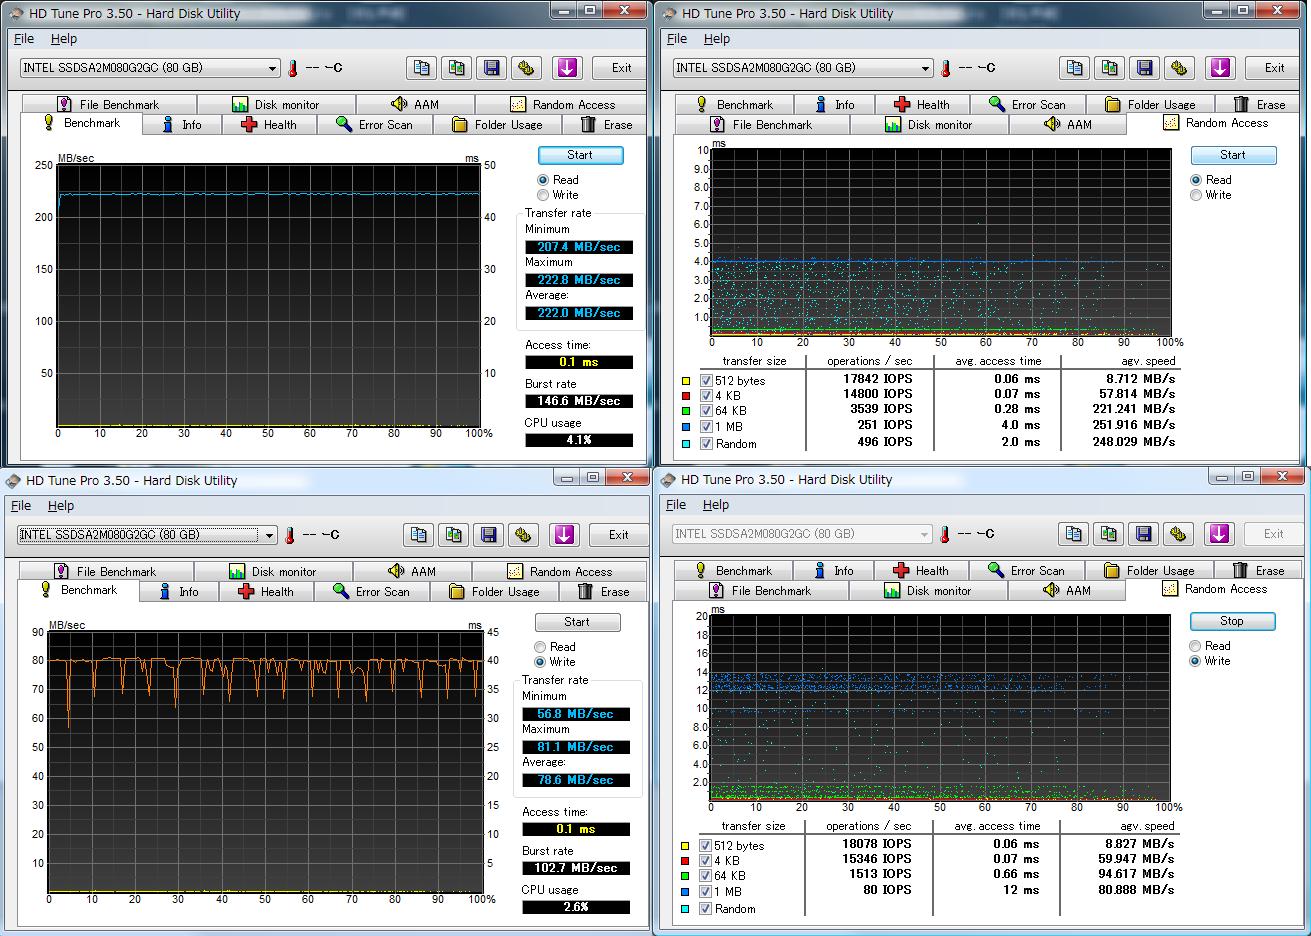1311x936 pixels.
Task: Copy text to clipboard in random access read window
Action: 1074,68
